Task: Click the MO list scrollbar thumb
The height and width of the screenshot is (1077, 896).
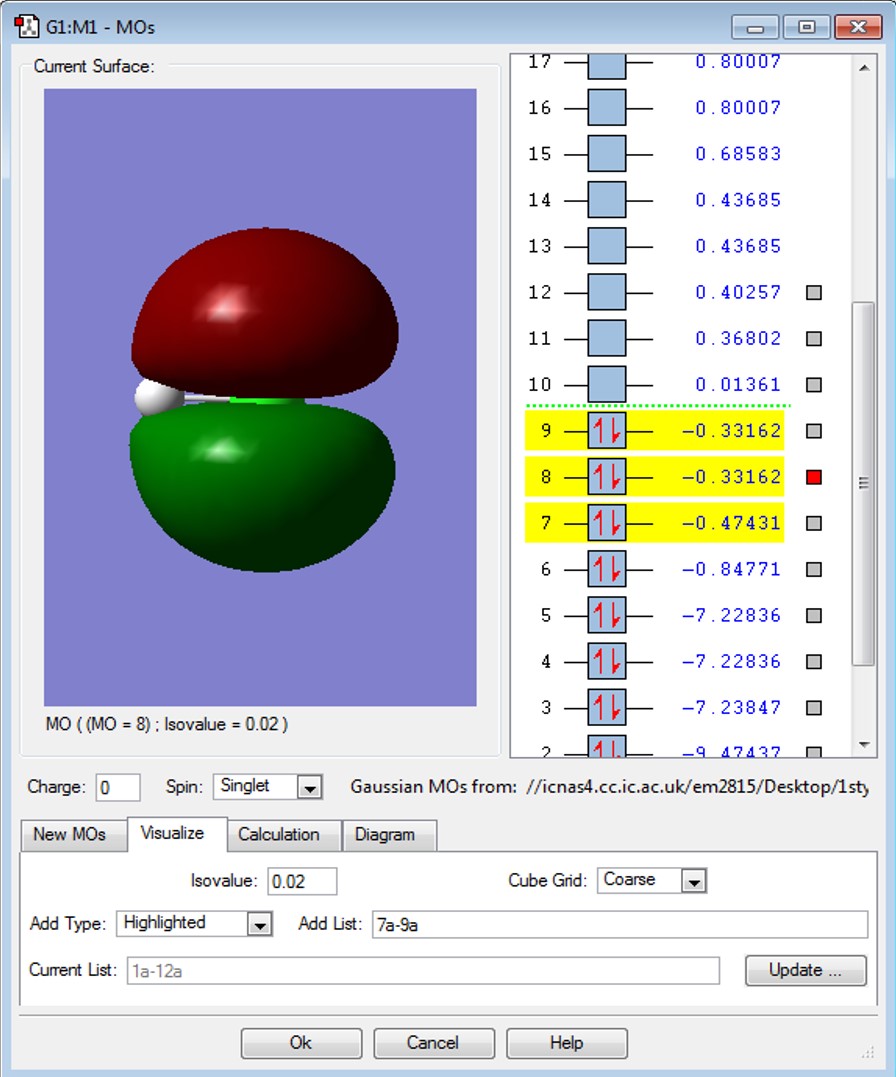Action: (x=863, y=483)
